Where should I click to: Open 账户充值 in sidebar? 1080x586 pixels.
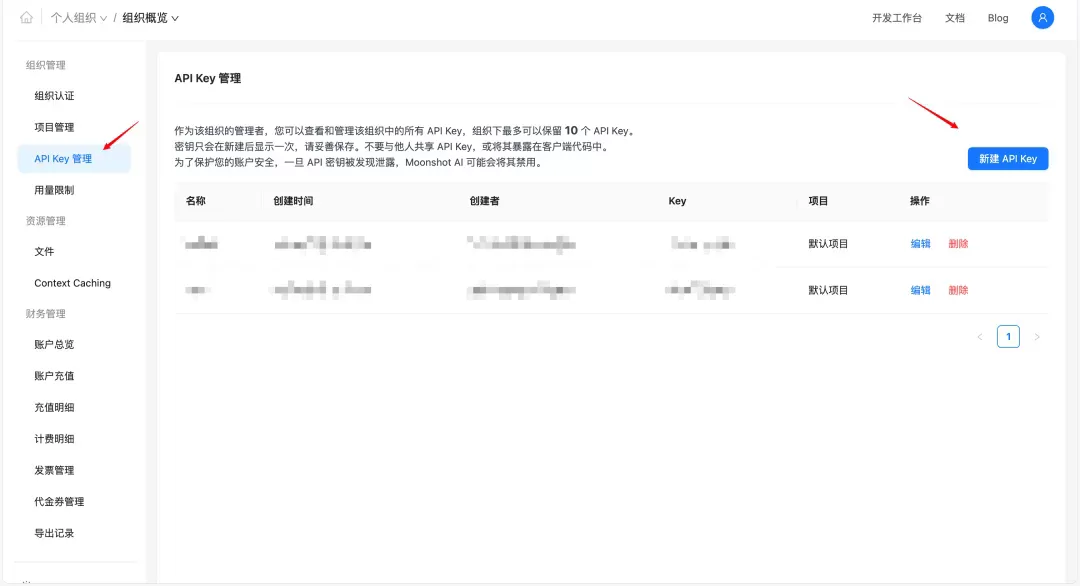(54, 376)
